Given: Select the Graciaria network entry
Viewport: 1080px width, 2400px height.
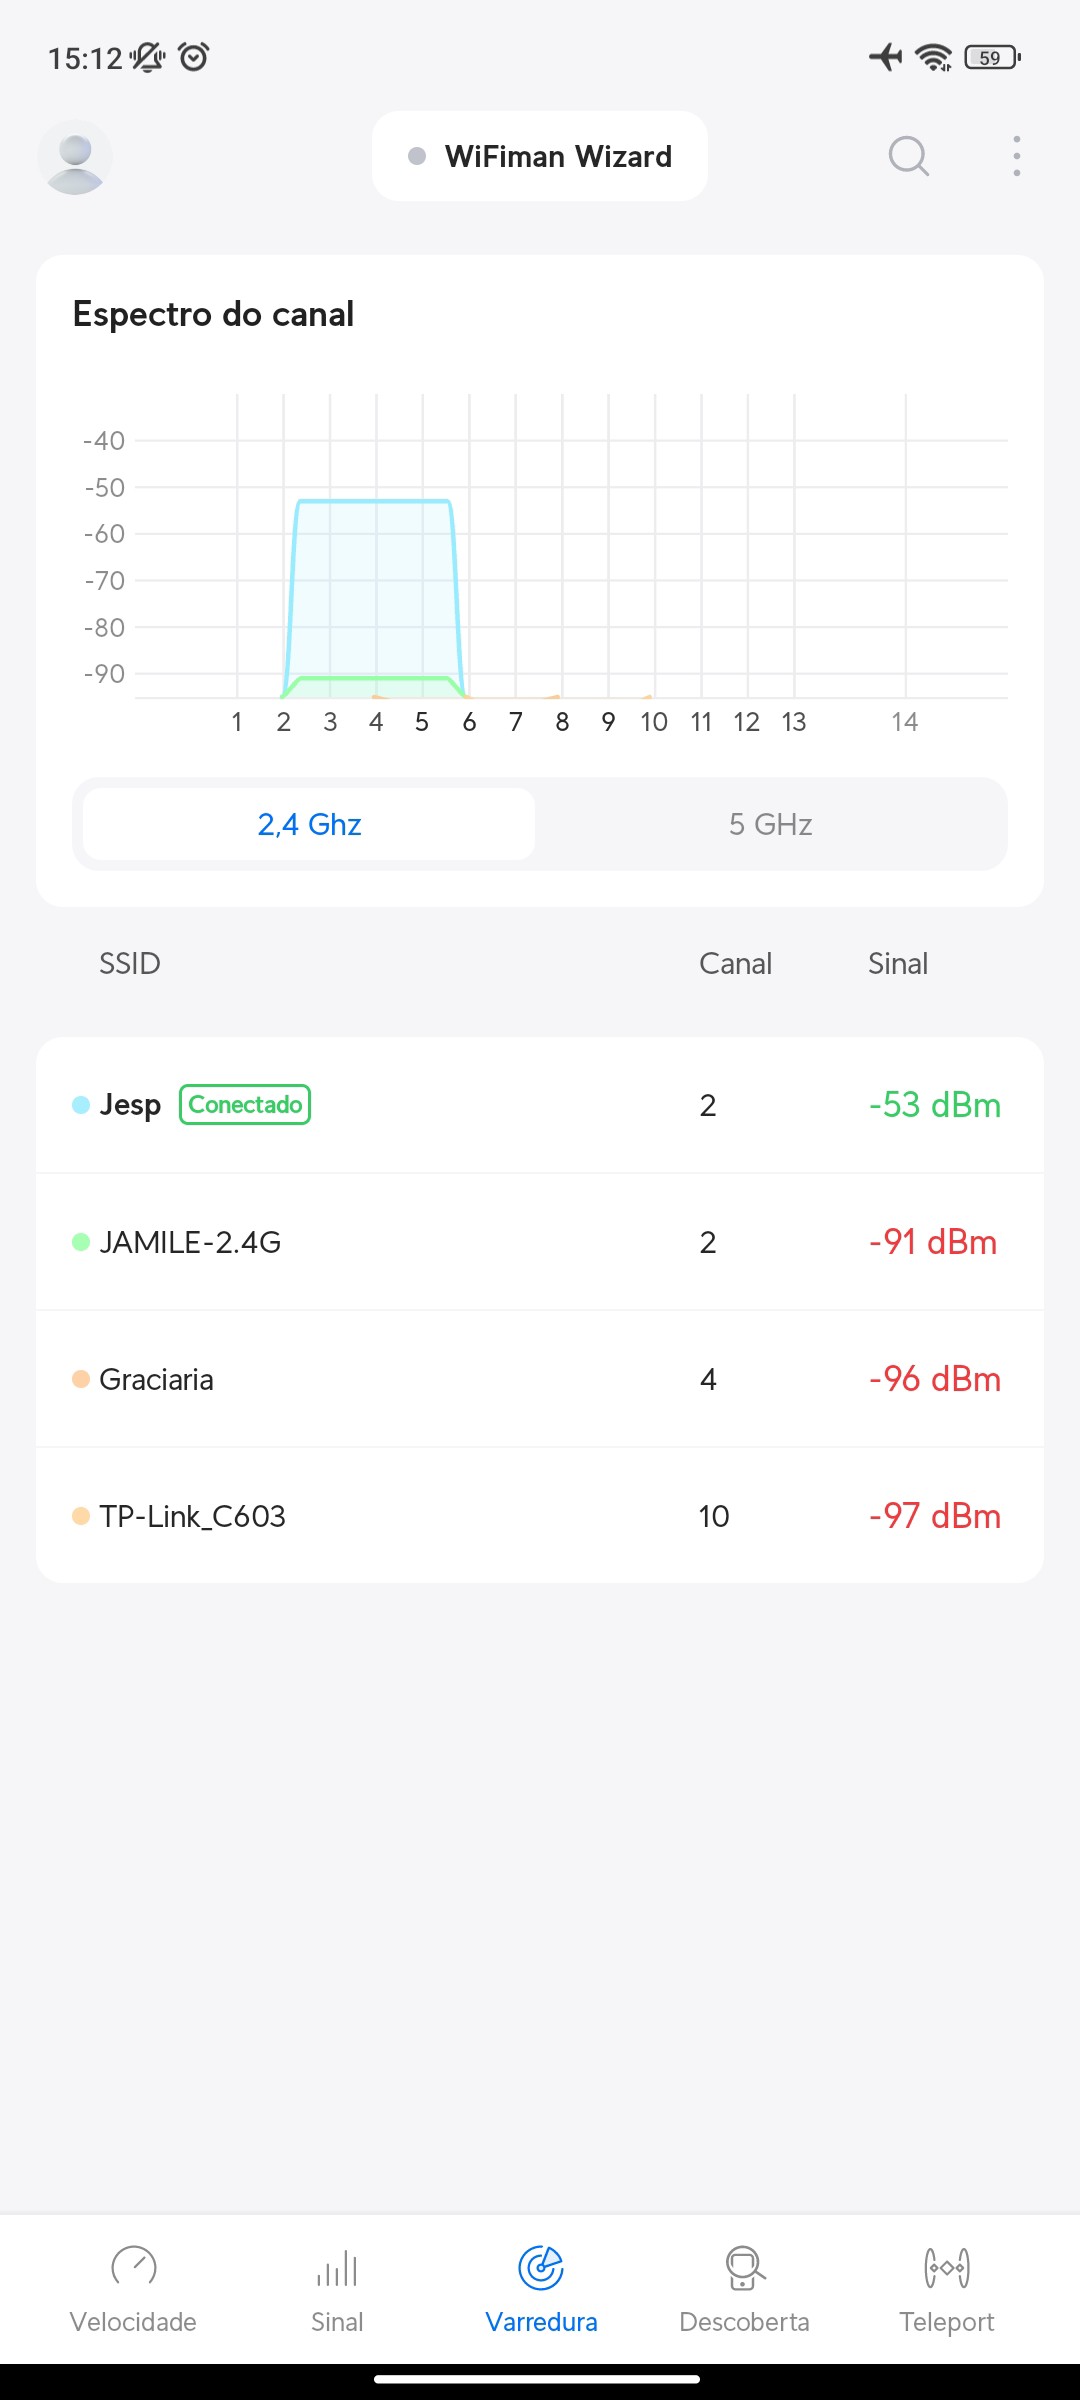Looking at the screenshot, I should 540,1379.
